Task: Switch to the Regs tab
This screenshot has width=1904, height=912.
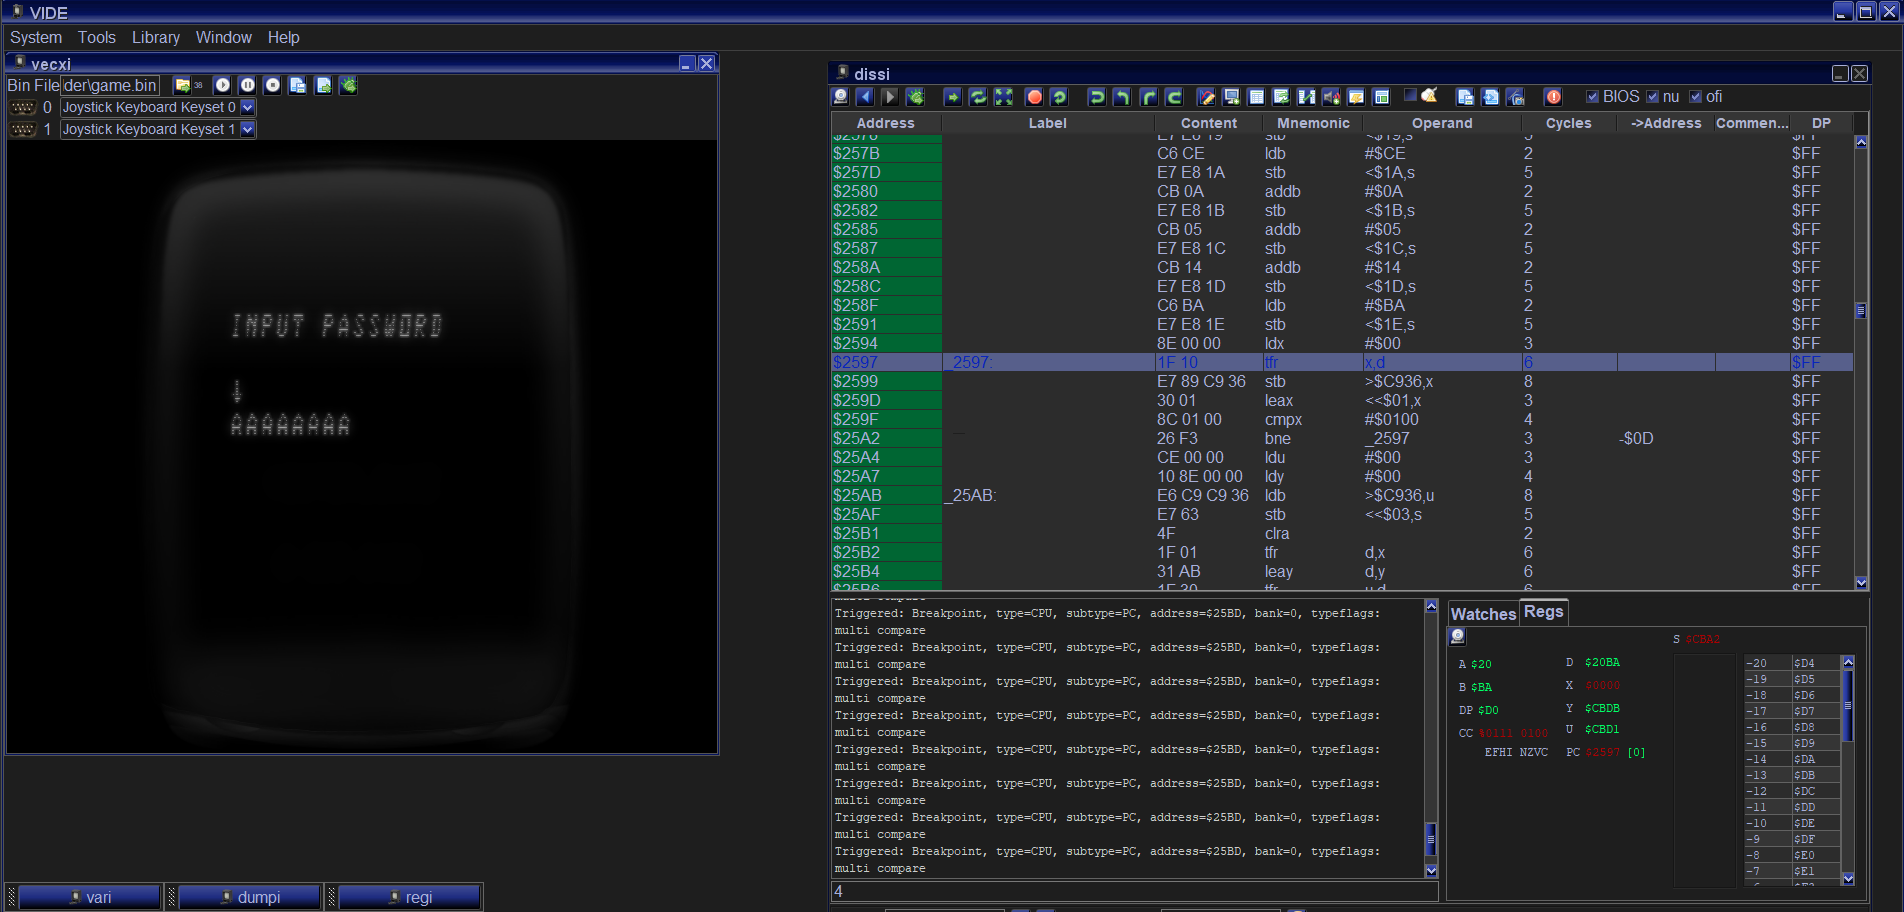Action: coord(1543,612)
